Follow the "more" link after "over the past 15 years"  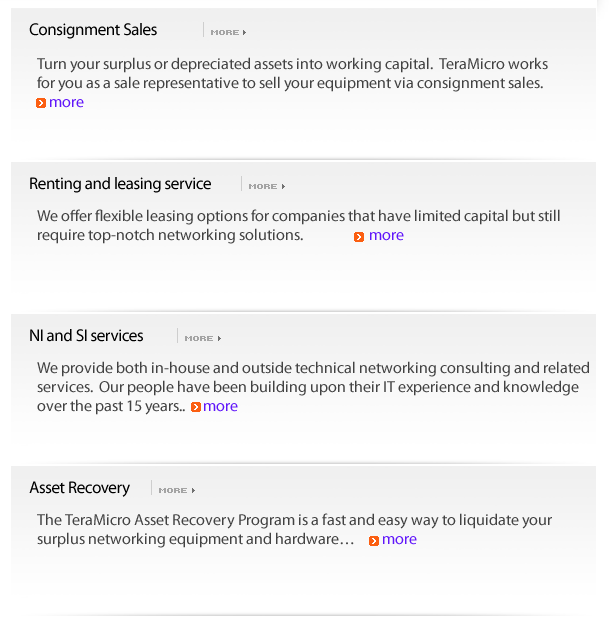(x=220, y=406)
